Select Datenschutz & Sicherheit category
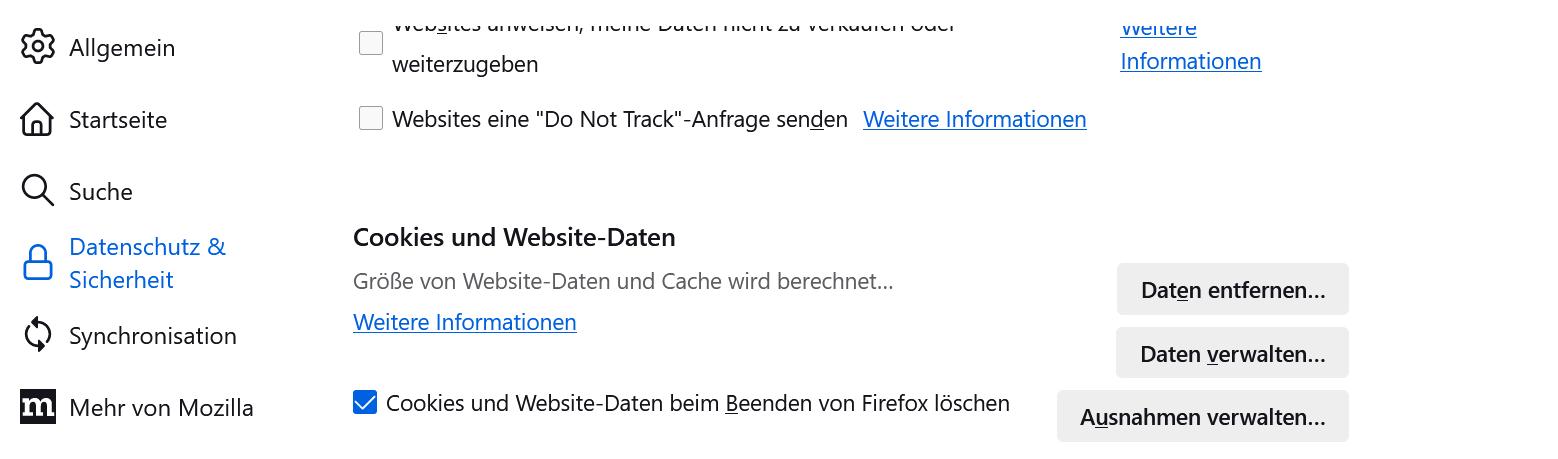 tap(147, 263)
